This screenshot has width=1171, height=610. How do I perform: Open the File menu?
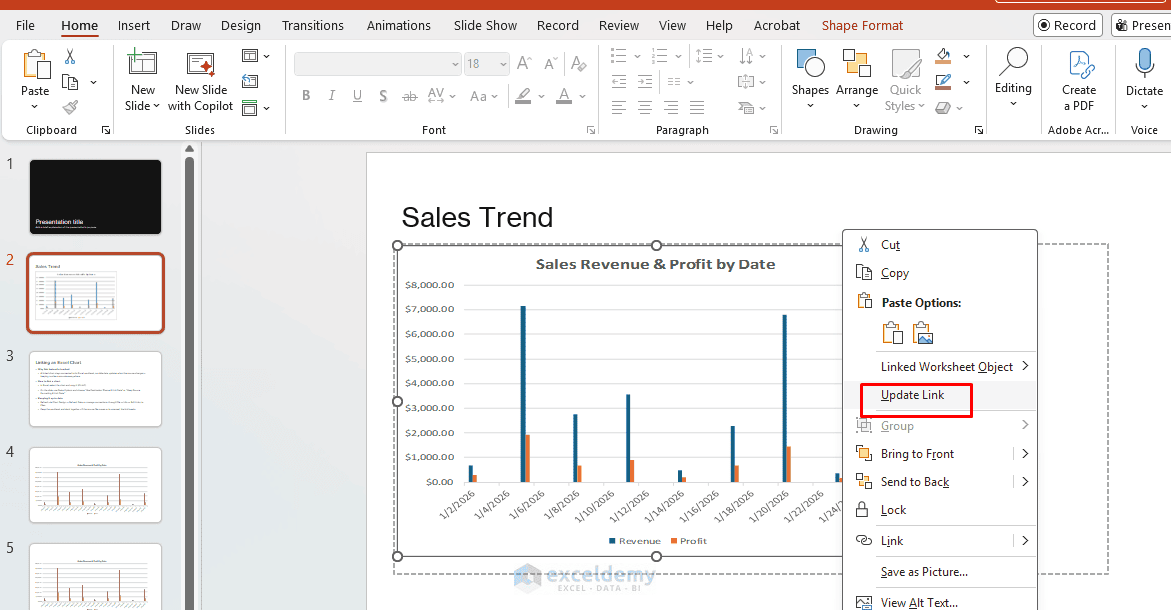point(25,25)
